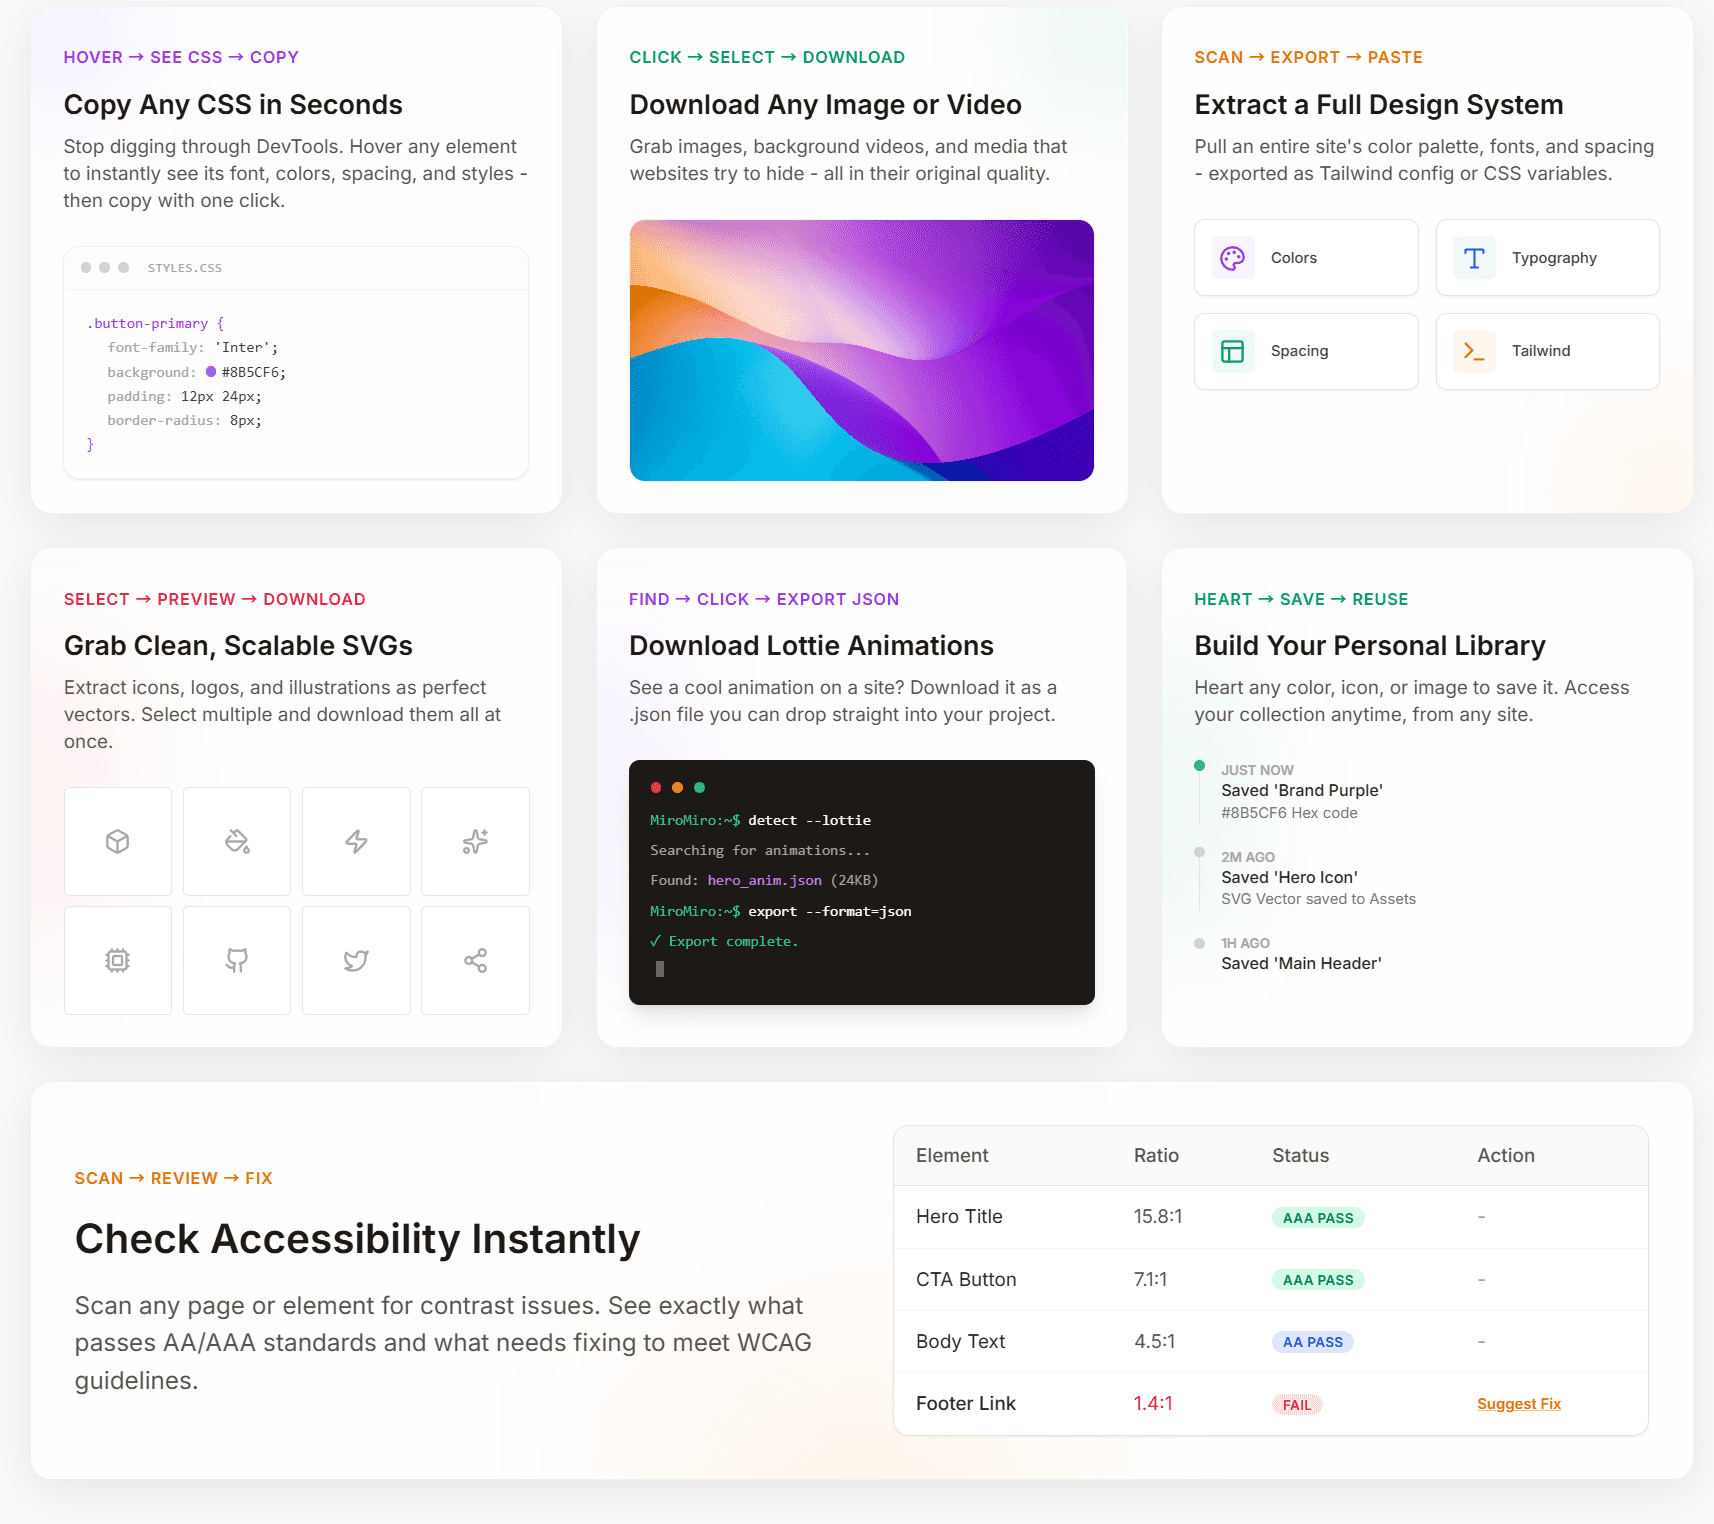Viewport: 1714px width, 1524px height.
Task: Click the AA PASS badge for Body Text
Action: 1312,1342
